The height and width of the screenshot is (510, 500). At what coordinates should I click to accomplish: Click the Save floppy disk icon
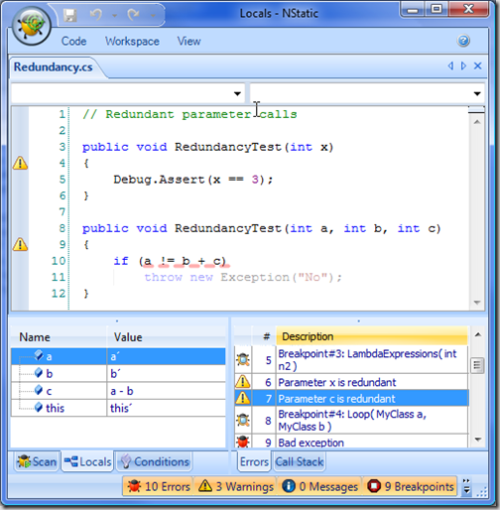[70, 15]
